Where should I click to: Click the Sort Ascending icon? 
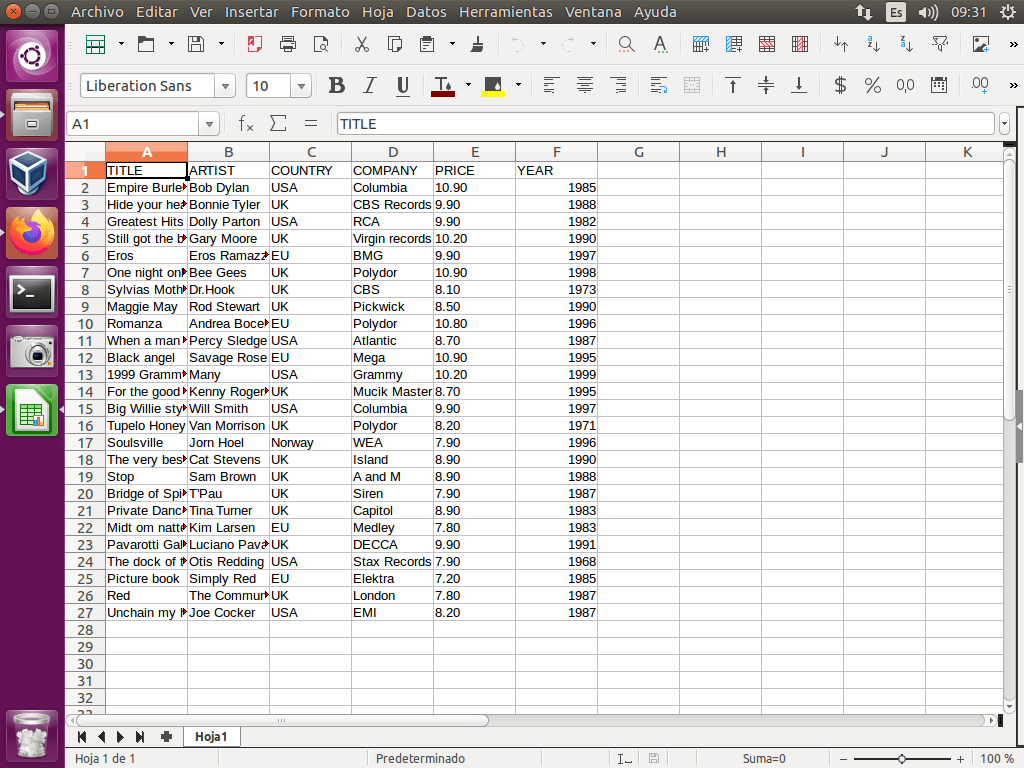click(x=874, y=44)
